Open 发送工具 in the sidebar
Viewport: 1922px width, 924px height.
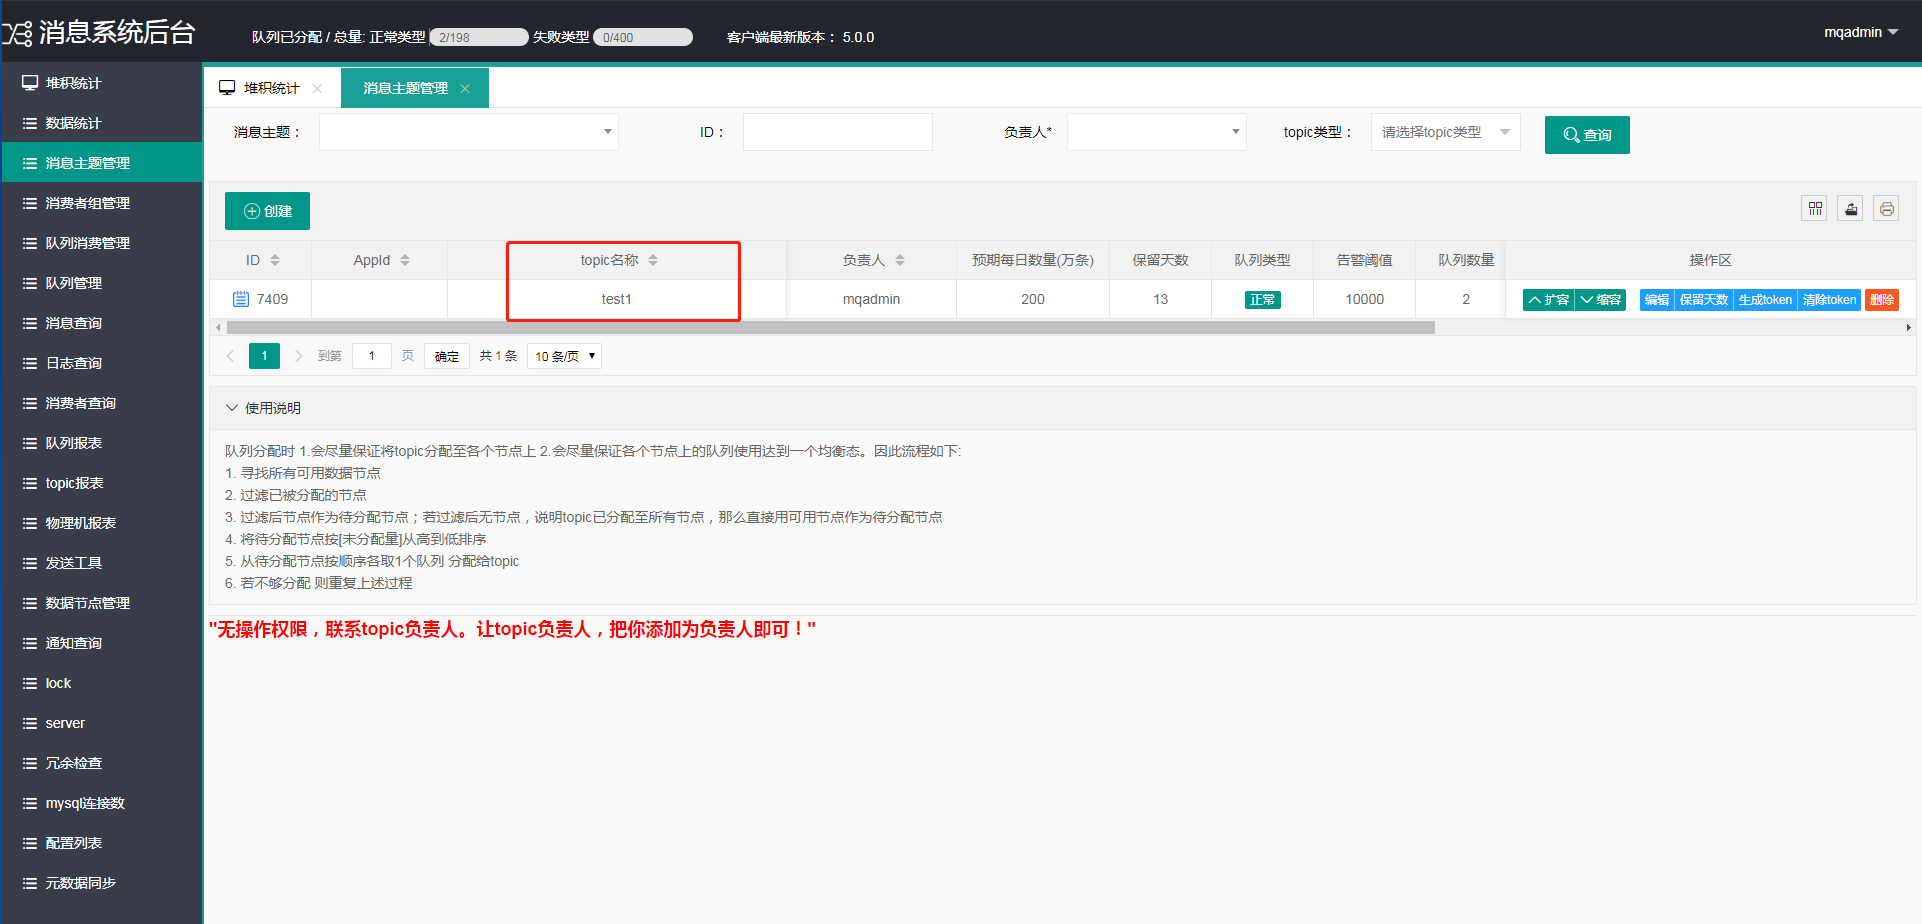pyautogui.click(x=101, y=563)
